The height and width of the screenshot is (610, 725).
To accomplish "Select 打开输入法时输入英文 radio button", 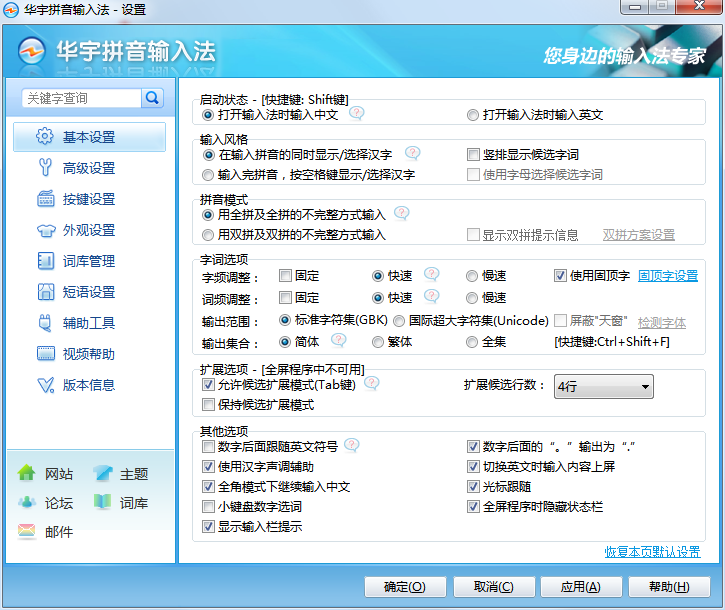I will pyautogui.click(x=473, y=115).
